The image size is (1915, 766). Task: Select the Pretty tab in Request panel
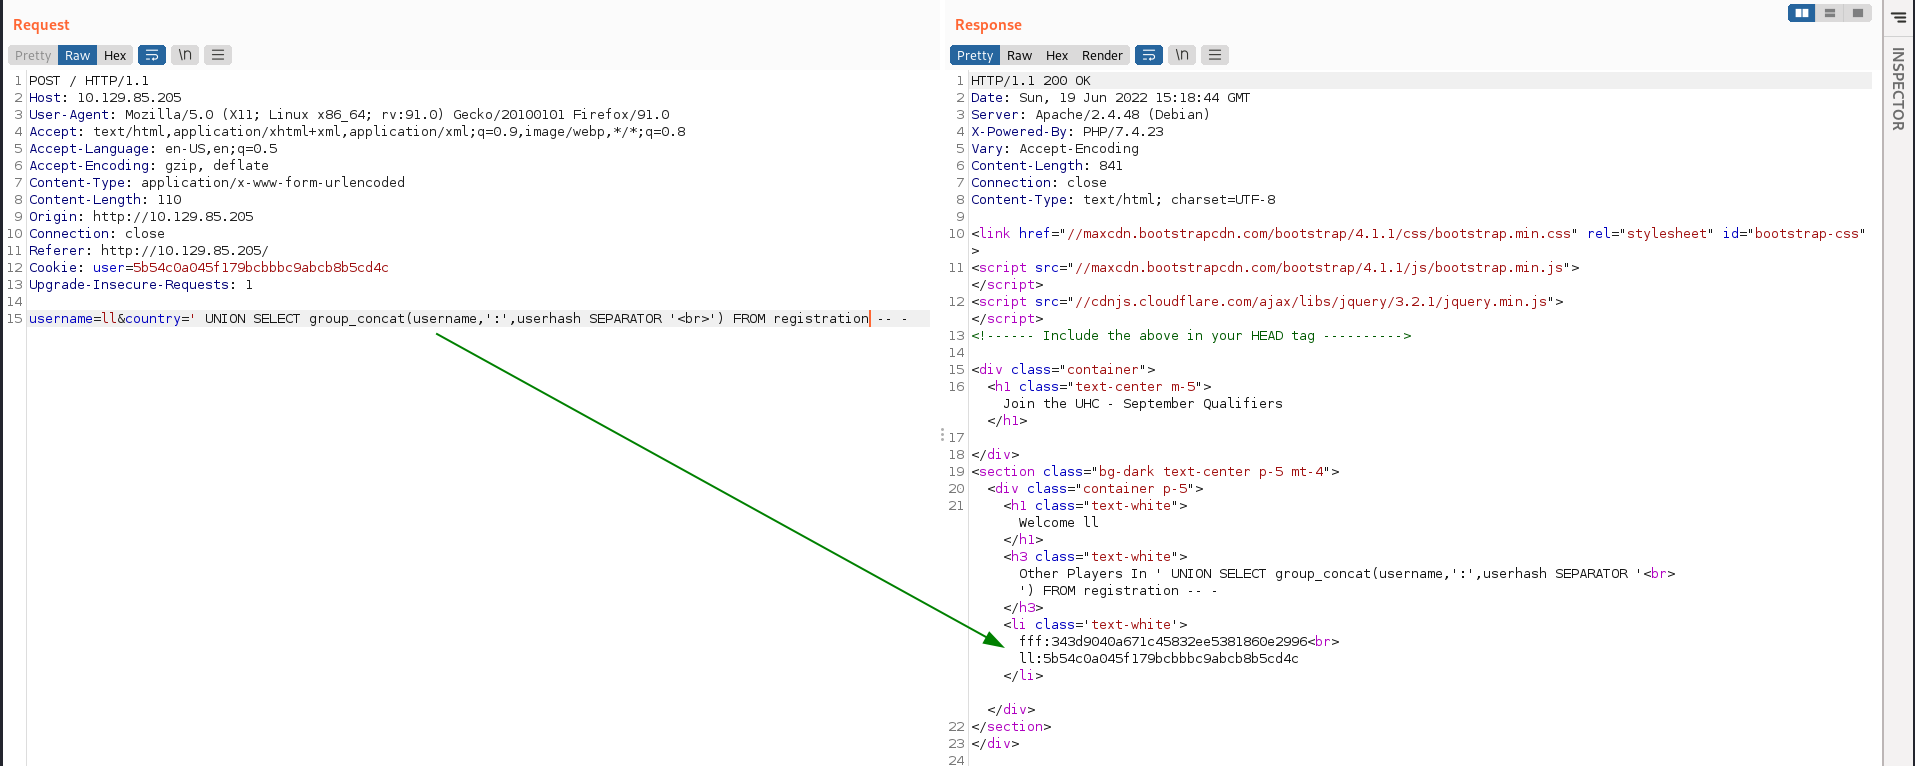pyautogui.click(x=33, y=55)
